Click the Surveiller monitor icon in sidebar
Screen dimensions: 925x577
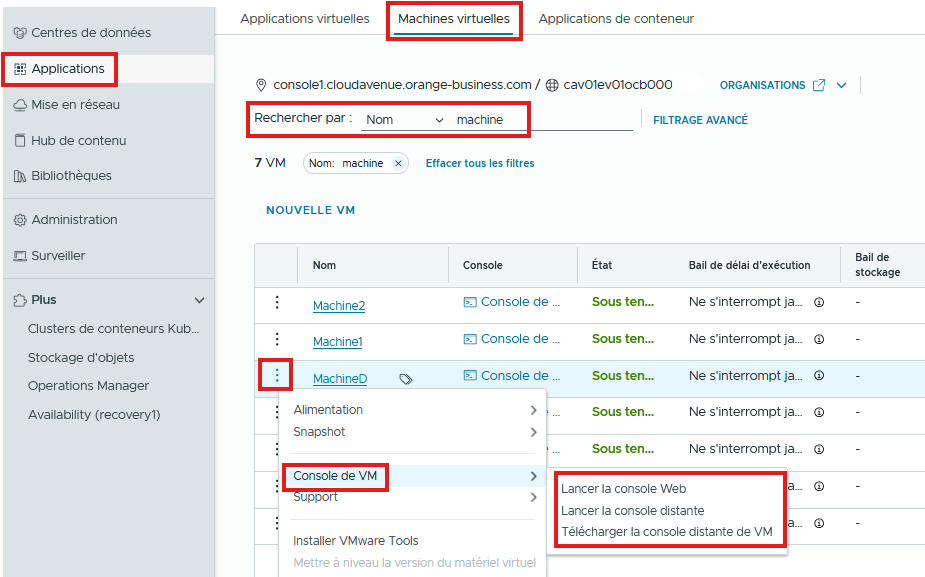[x=20, y=256]
